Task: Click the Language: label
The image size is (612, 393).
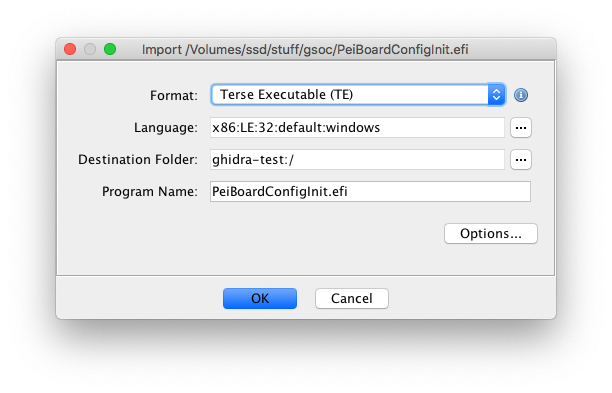Action: point(166,128)
